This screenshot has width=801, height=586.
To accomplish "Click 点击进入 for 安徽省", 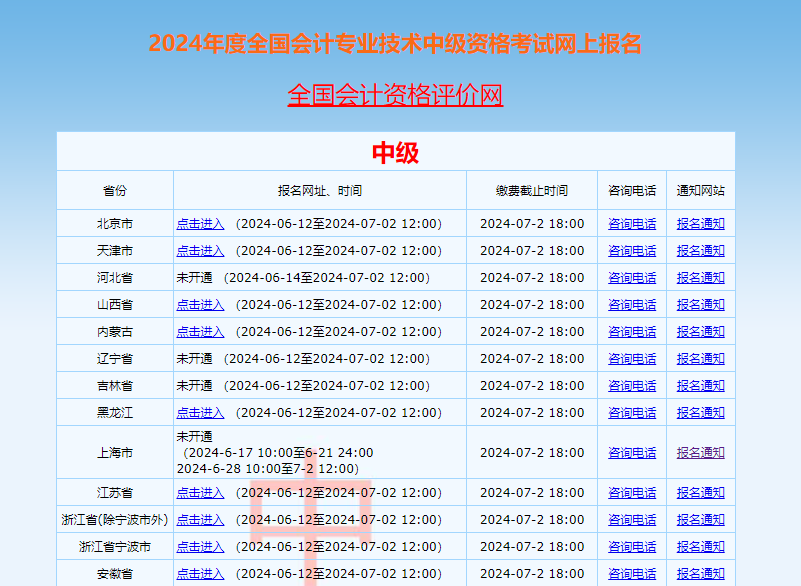I will 199,573.
